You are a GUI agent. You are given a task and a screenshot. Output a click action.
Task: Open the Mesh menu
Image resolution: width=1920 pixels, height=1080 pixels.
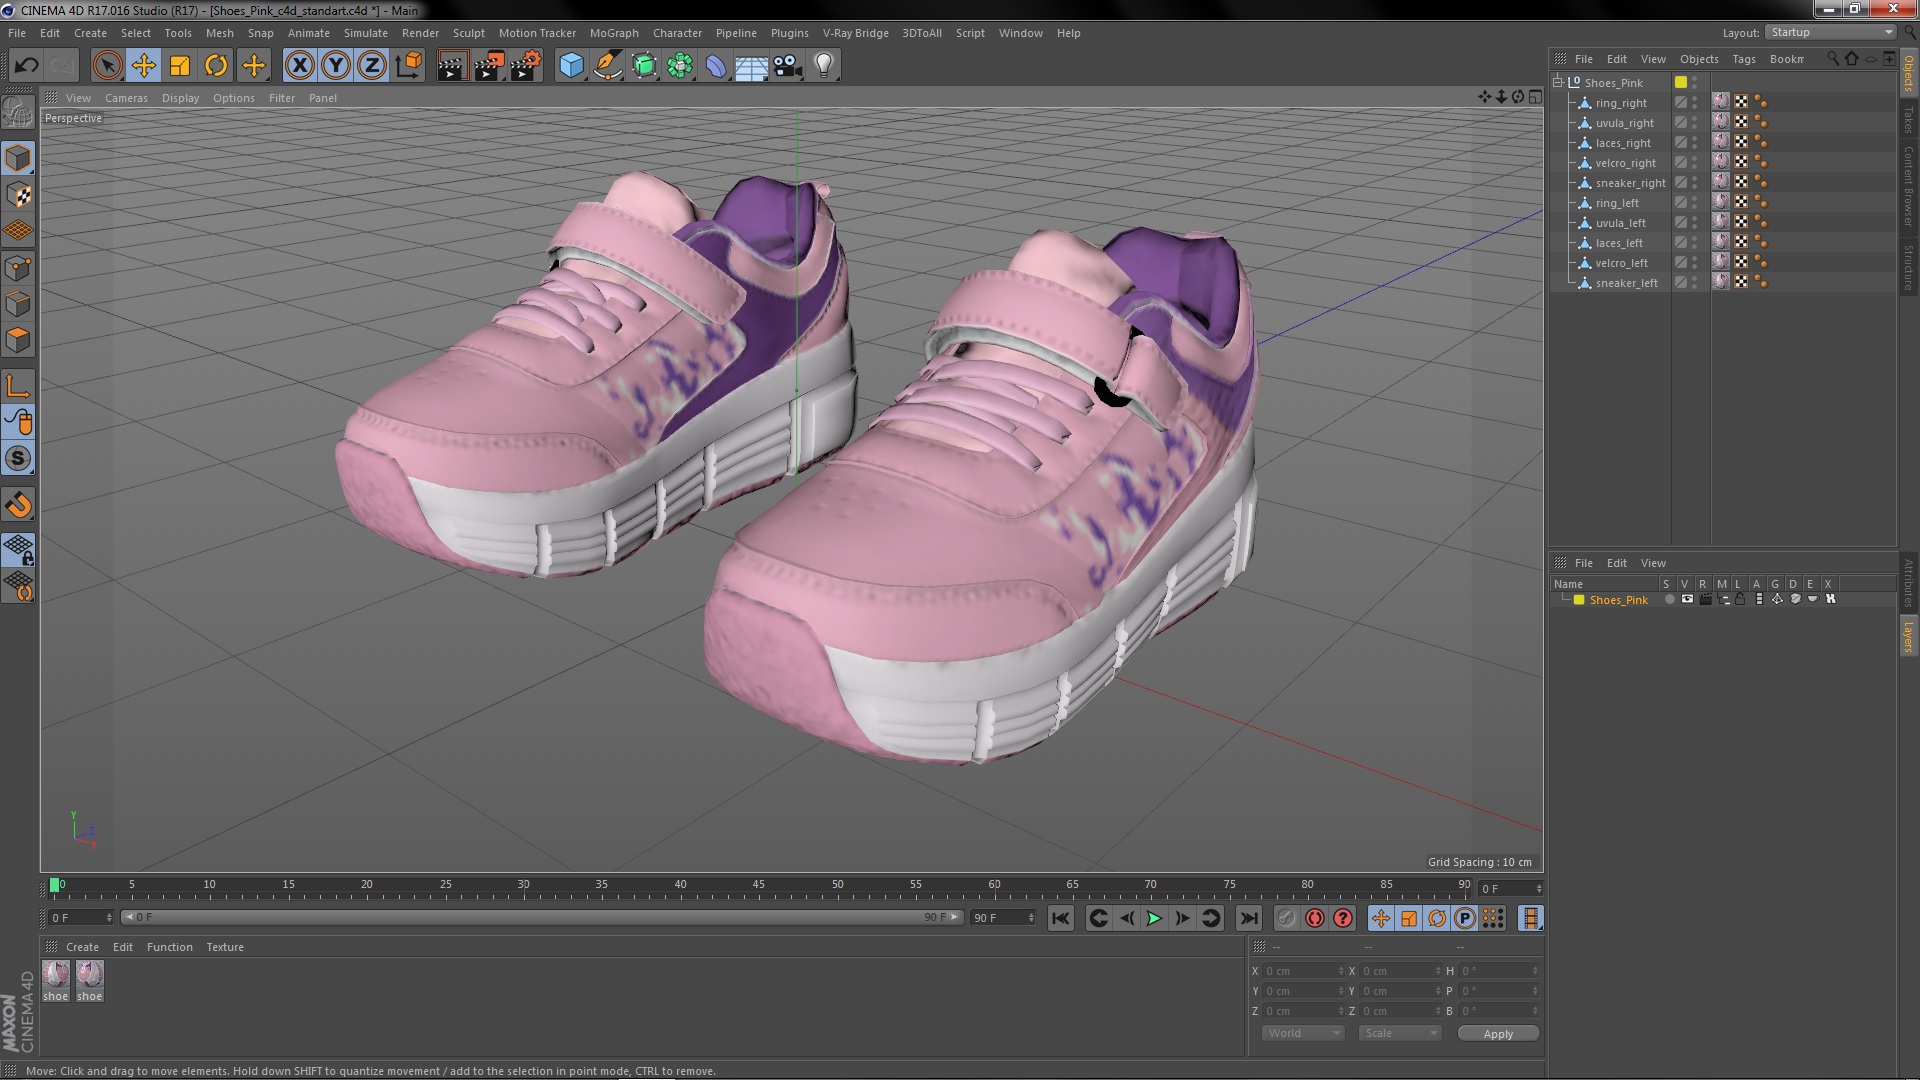click(219, 33)
